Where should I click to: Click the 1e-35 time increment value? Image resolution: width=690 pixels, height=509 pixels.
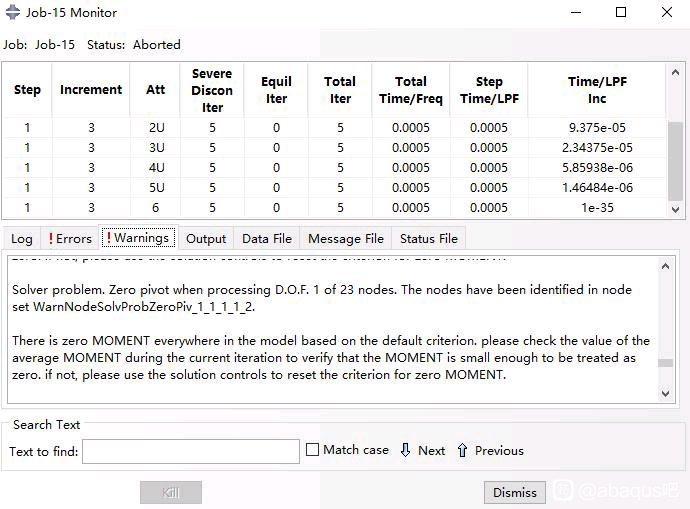coord(597,208)
